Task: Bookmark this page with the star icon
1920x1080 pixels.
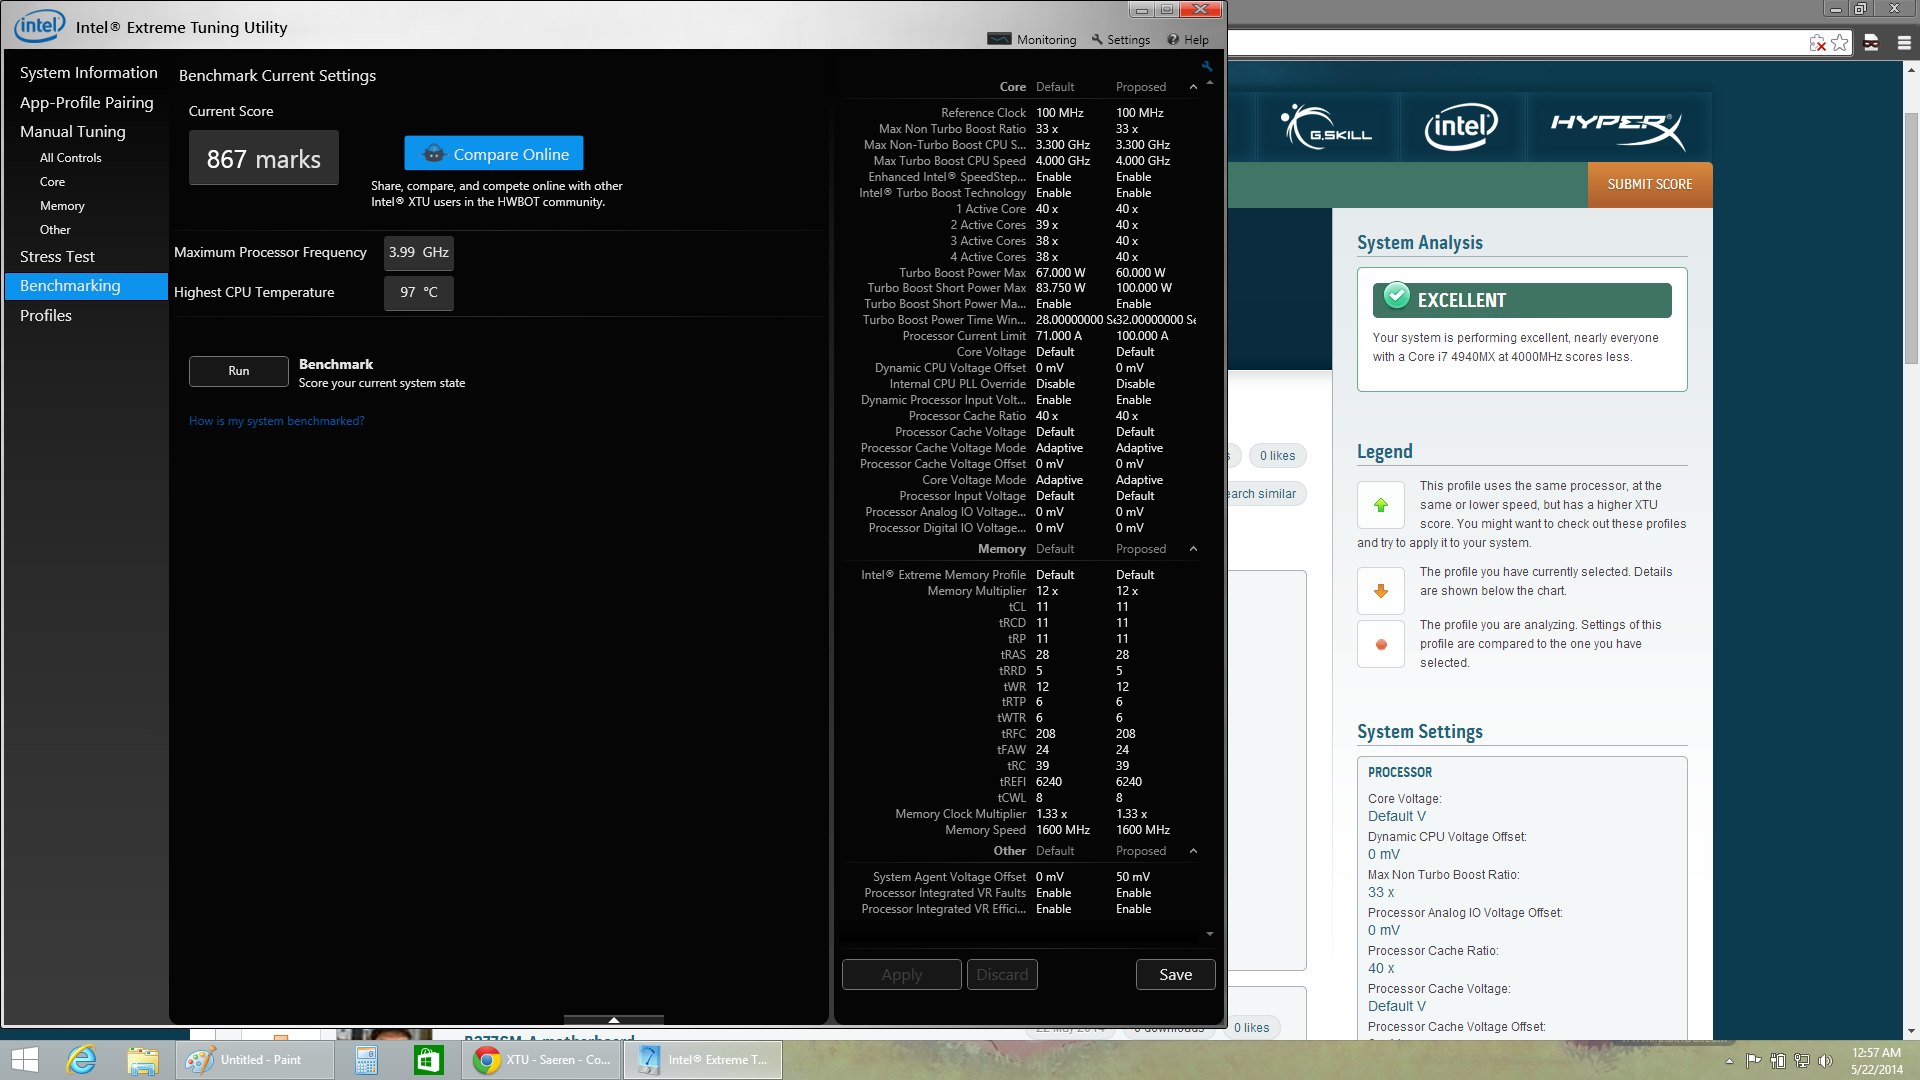Action: coord(1839,43)
